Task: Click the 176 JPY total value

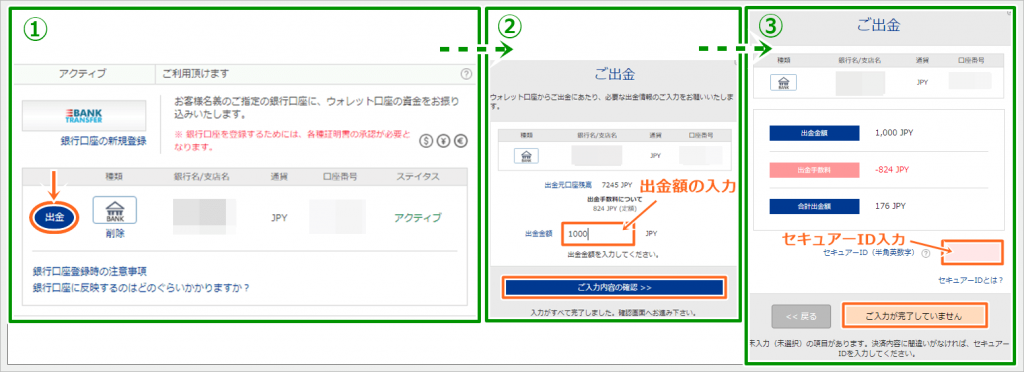Action: (x=889, y=206)
